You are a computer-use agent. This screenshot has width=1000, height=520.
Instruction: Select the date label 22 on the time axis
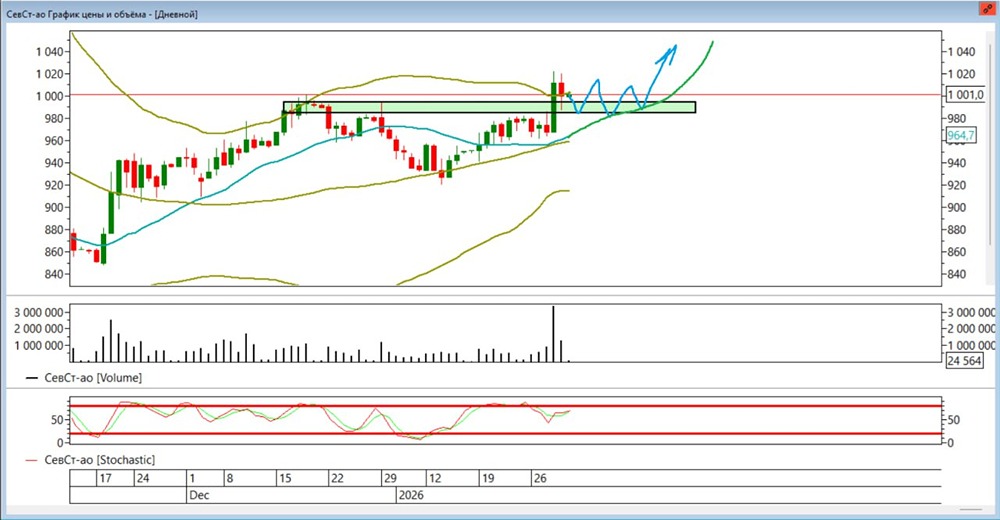(337, 478)
